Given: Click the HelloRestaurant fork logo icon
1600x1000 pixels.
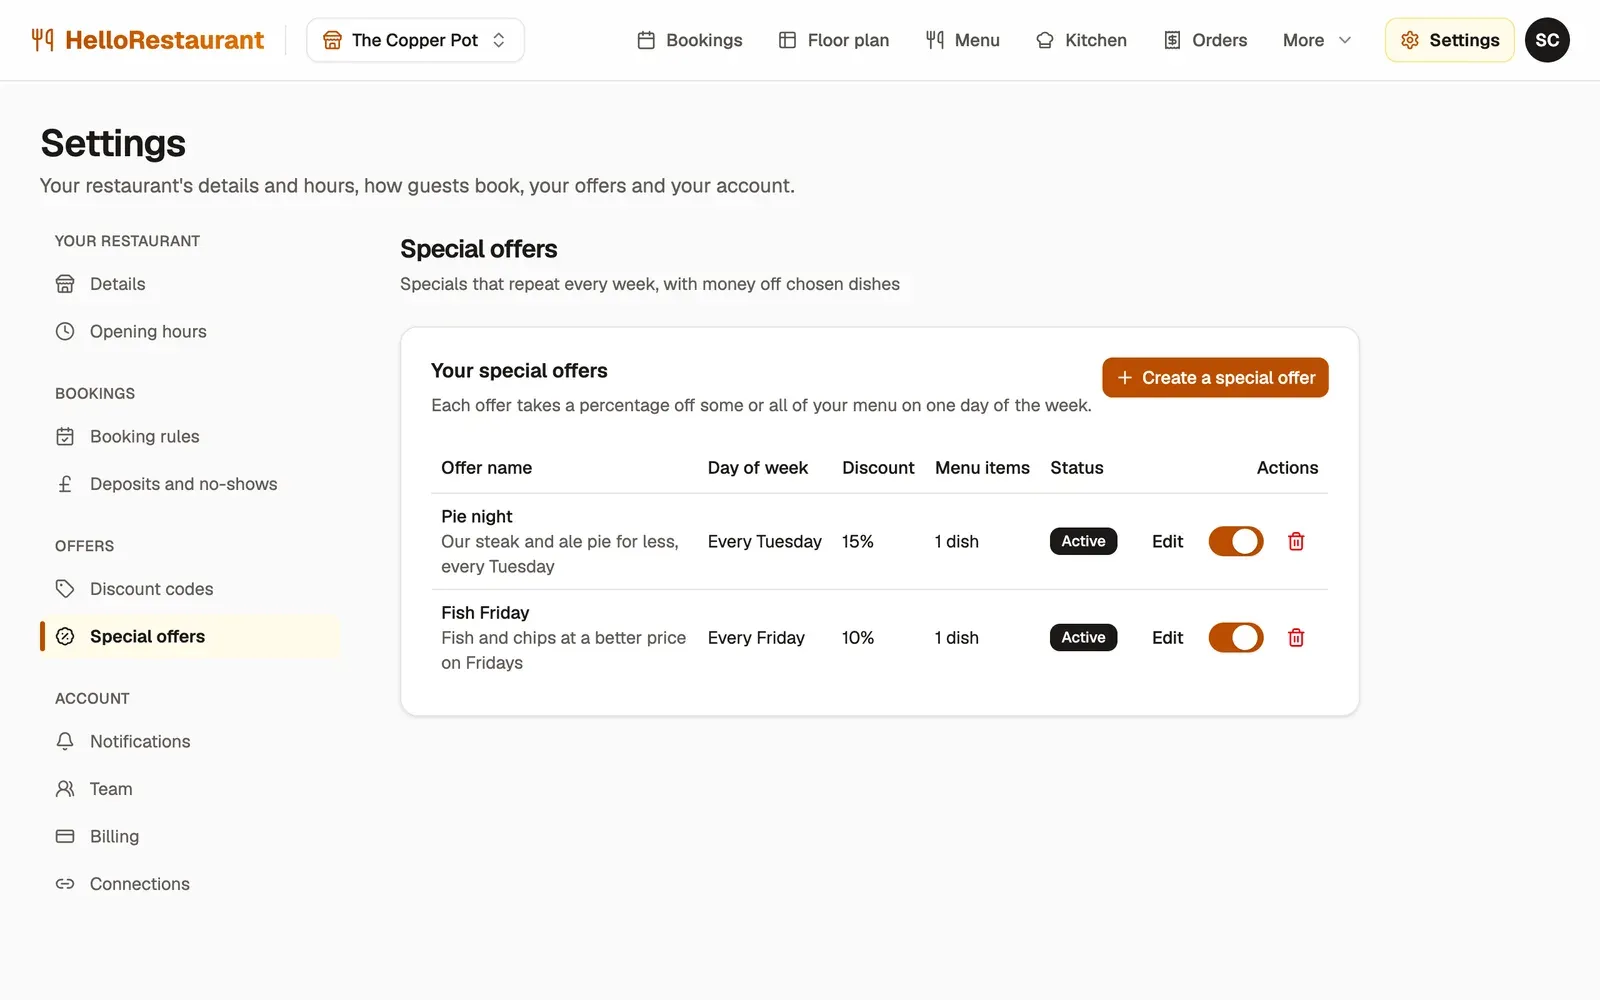Looking at the screenshot, I should (43, 40).
